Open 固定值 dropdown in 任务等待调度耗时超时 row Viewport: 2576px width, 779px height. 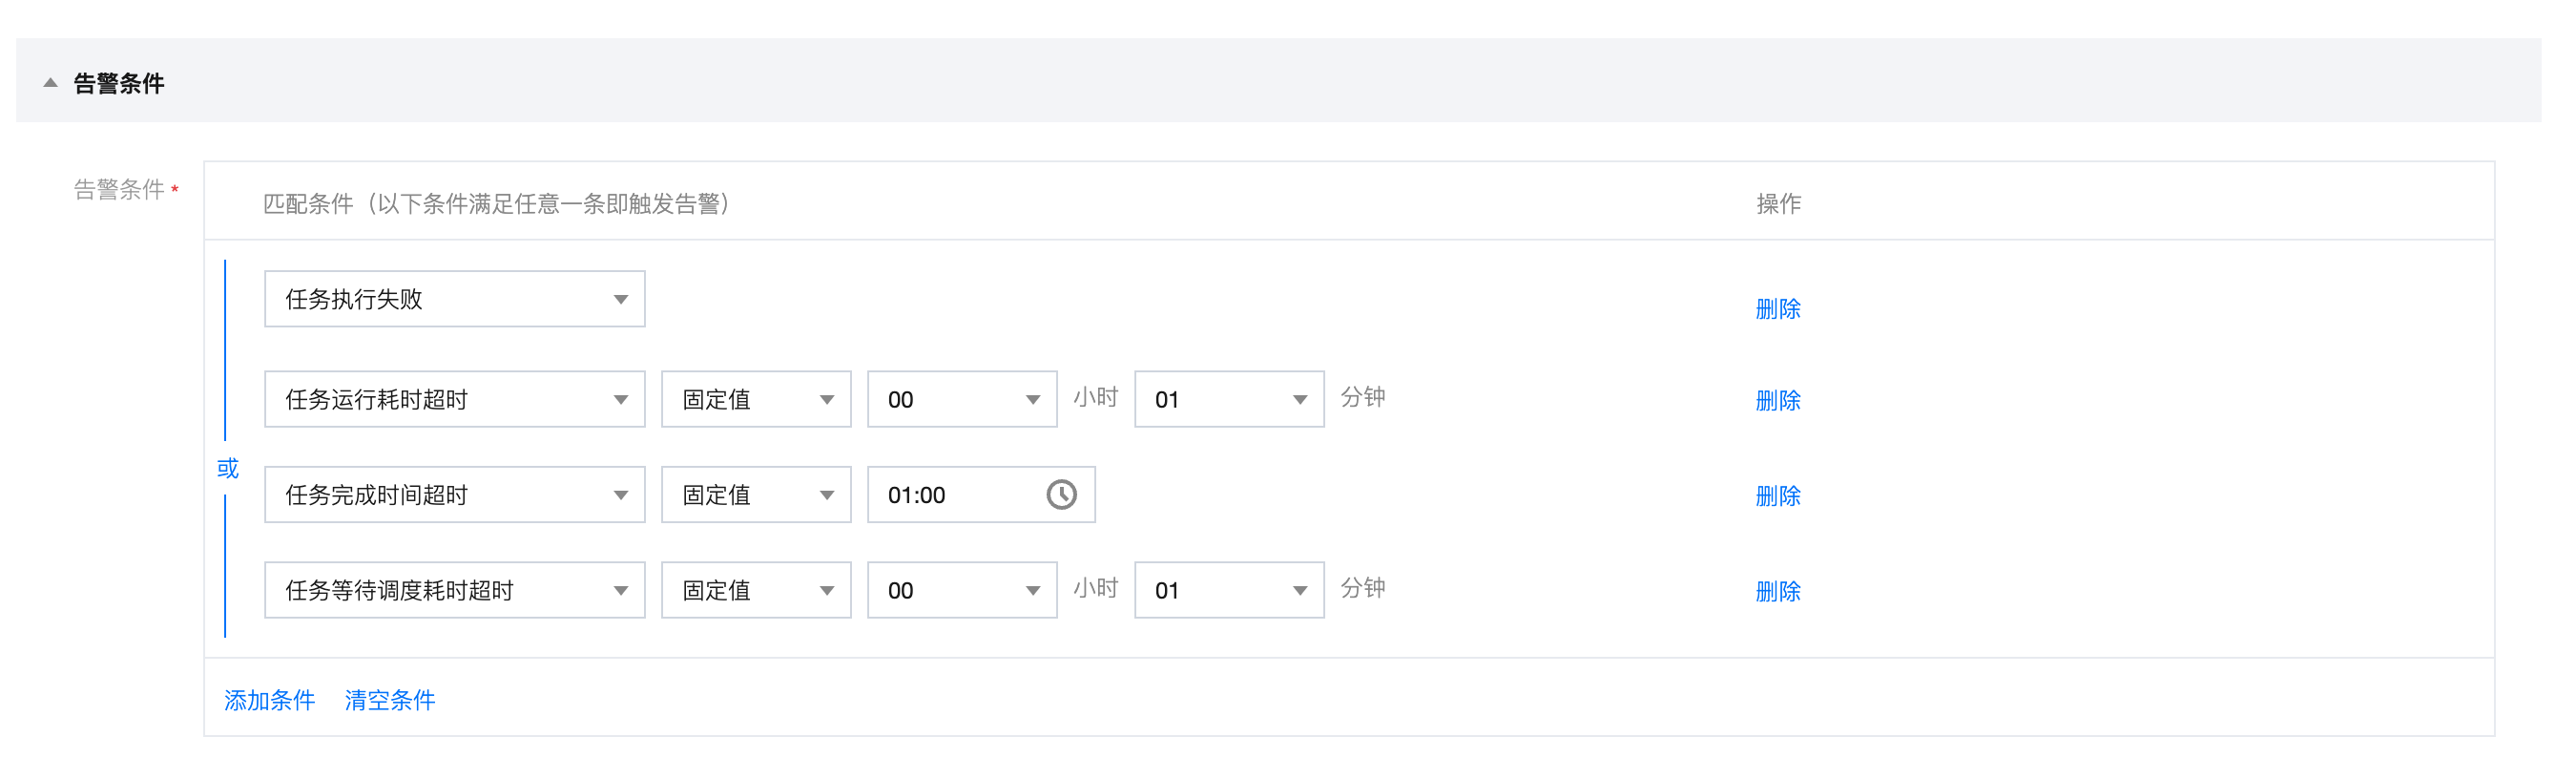(756, 590)
